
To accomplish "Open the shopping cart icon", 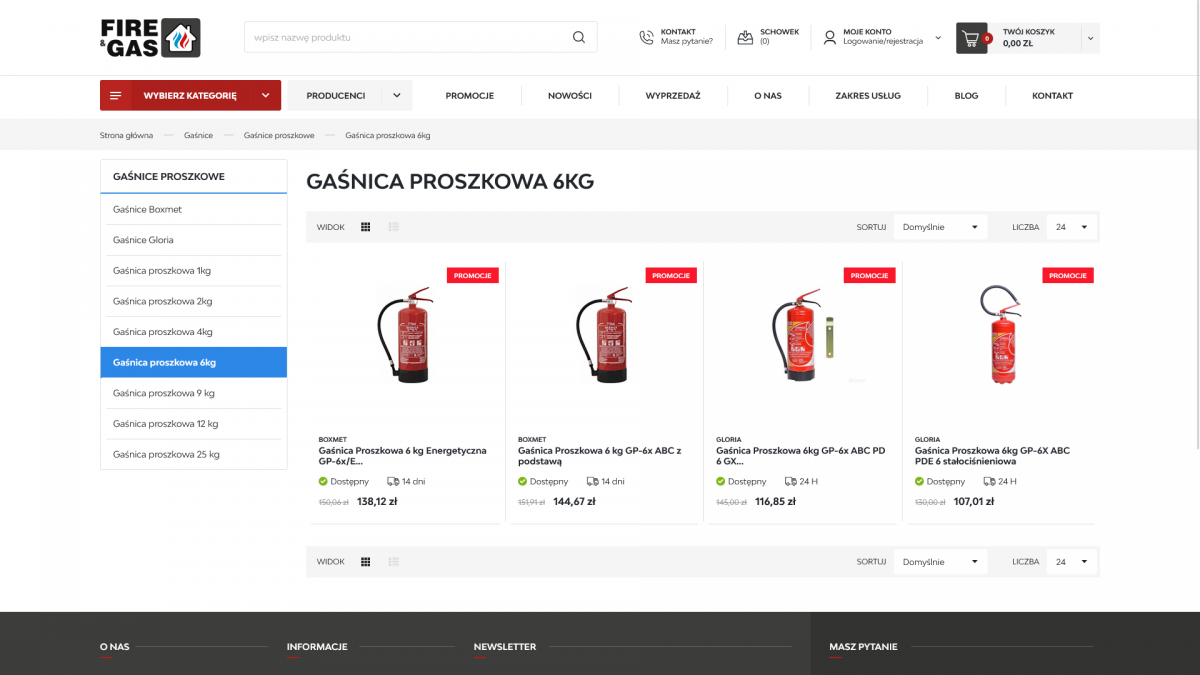I will click(970, 38).
